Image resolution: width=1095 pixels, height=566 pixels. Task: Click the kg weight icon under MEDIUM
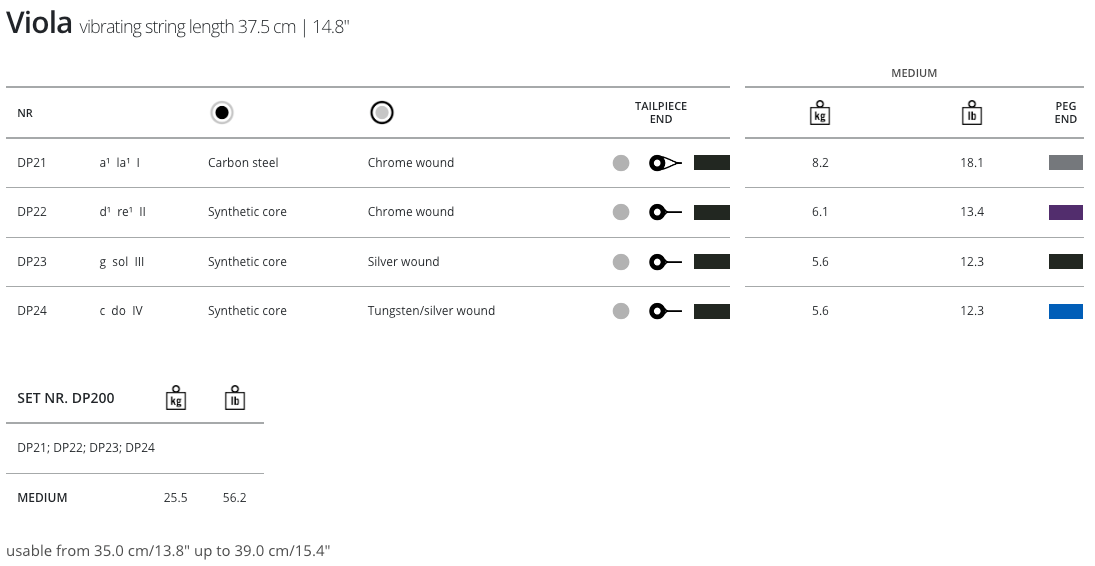820,113
